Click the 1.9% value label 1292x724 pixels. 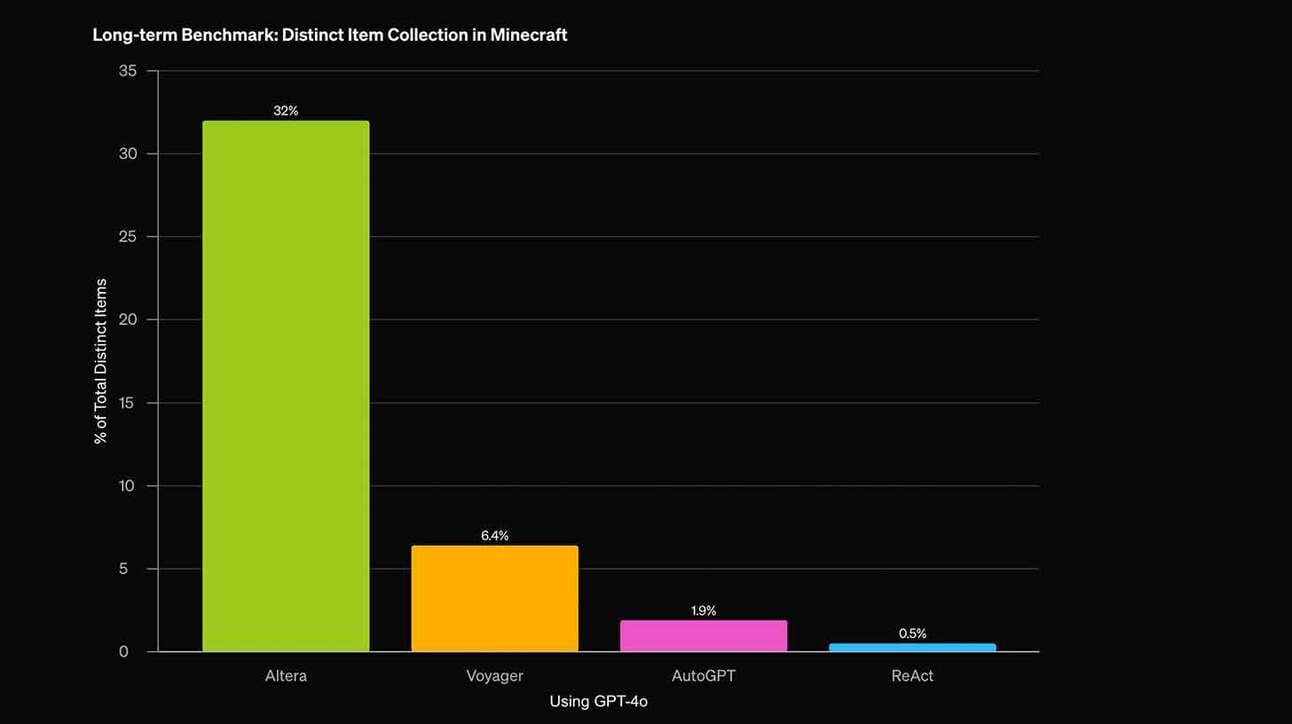pyautogui.click(x=704, y=611)
